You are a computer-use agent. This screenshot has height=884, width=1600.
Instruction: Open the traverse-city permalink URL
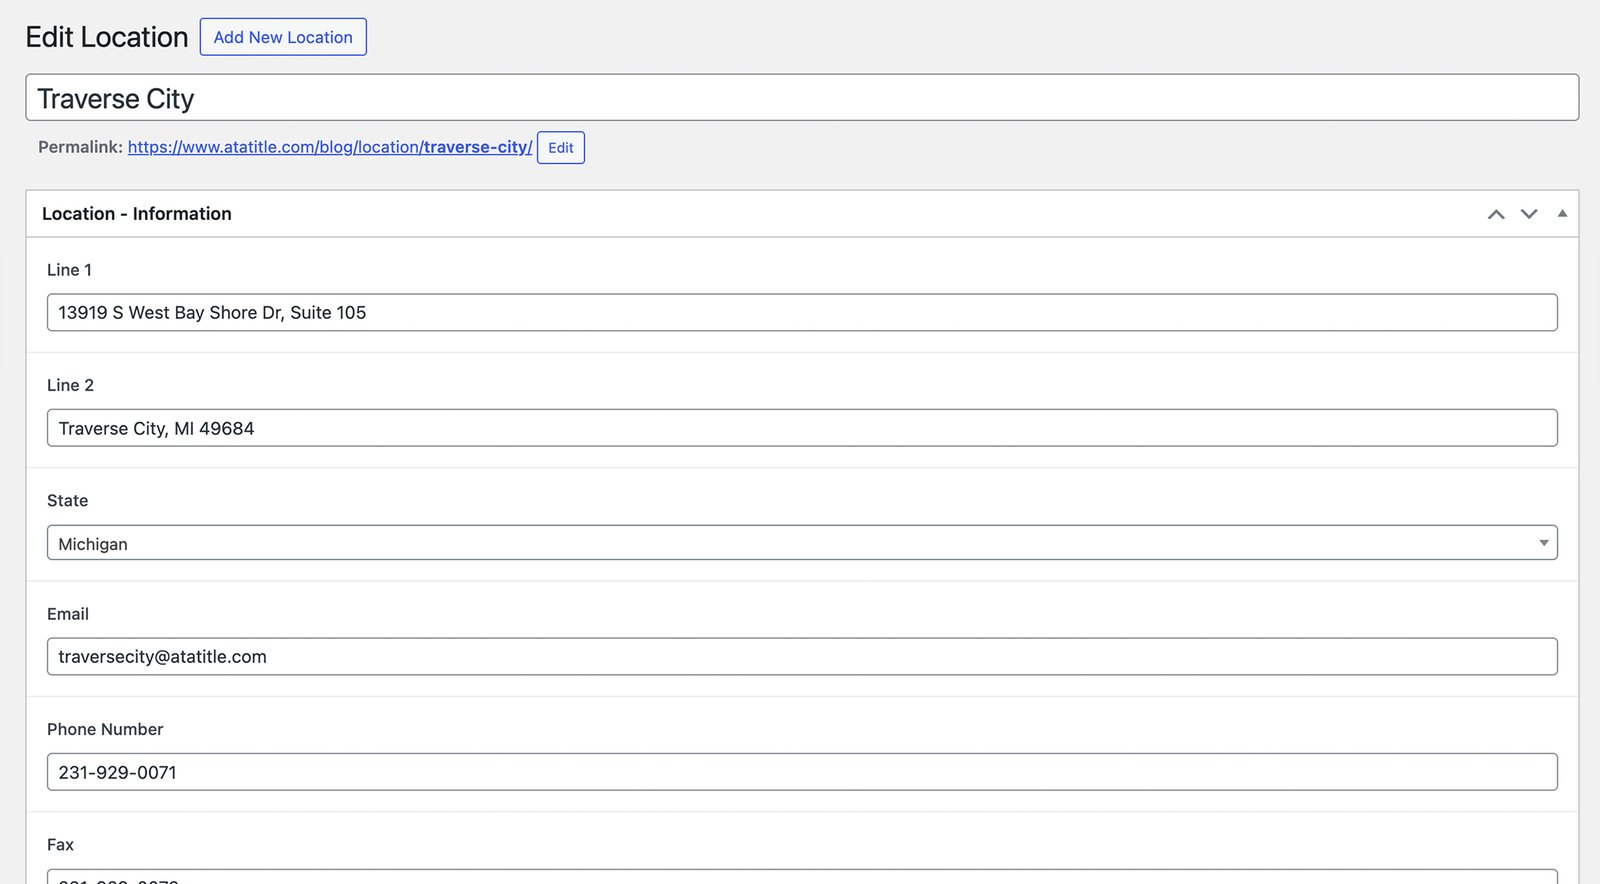[x=329, y=147]
